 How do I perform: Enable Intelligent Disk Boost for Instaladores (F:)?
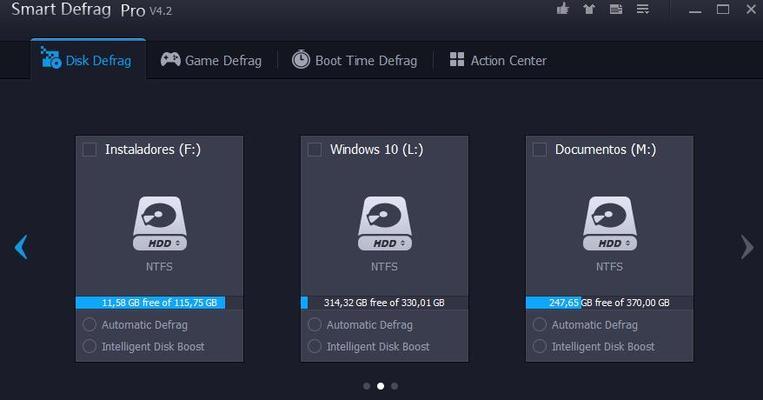(x=90, y=346)
